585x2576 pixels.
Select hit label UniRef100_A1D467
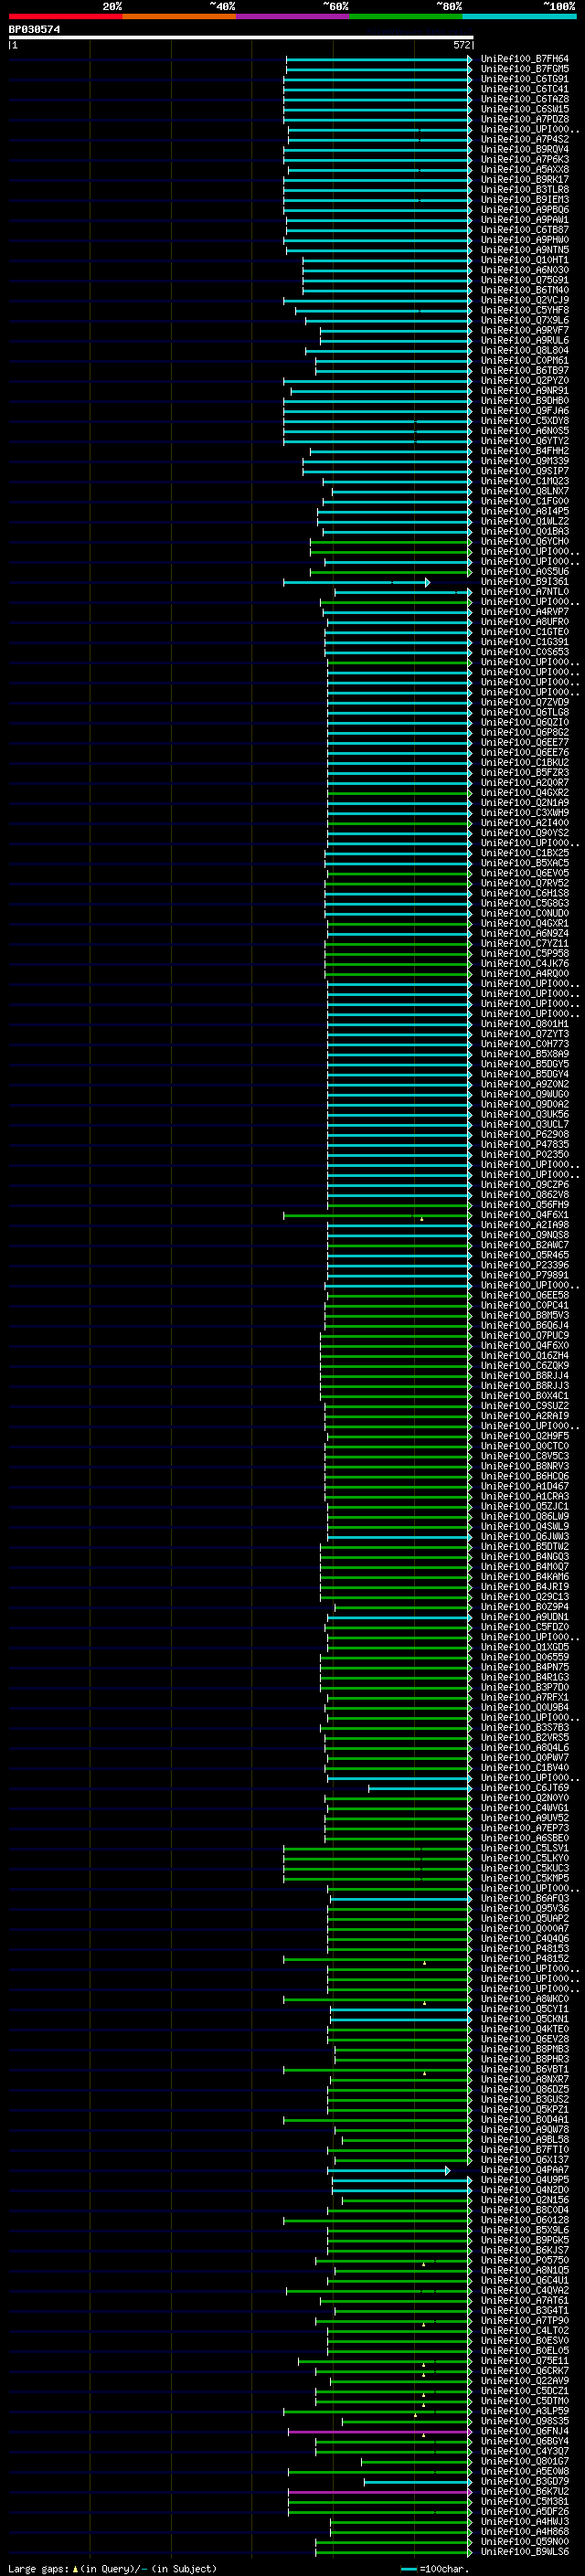[524, 1487]
